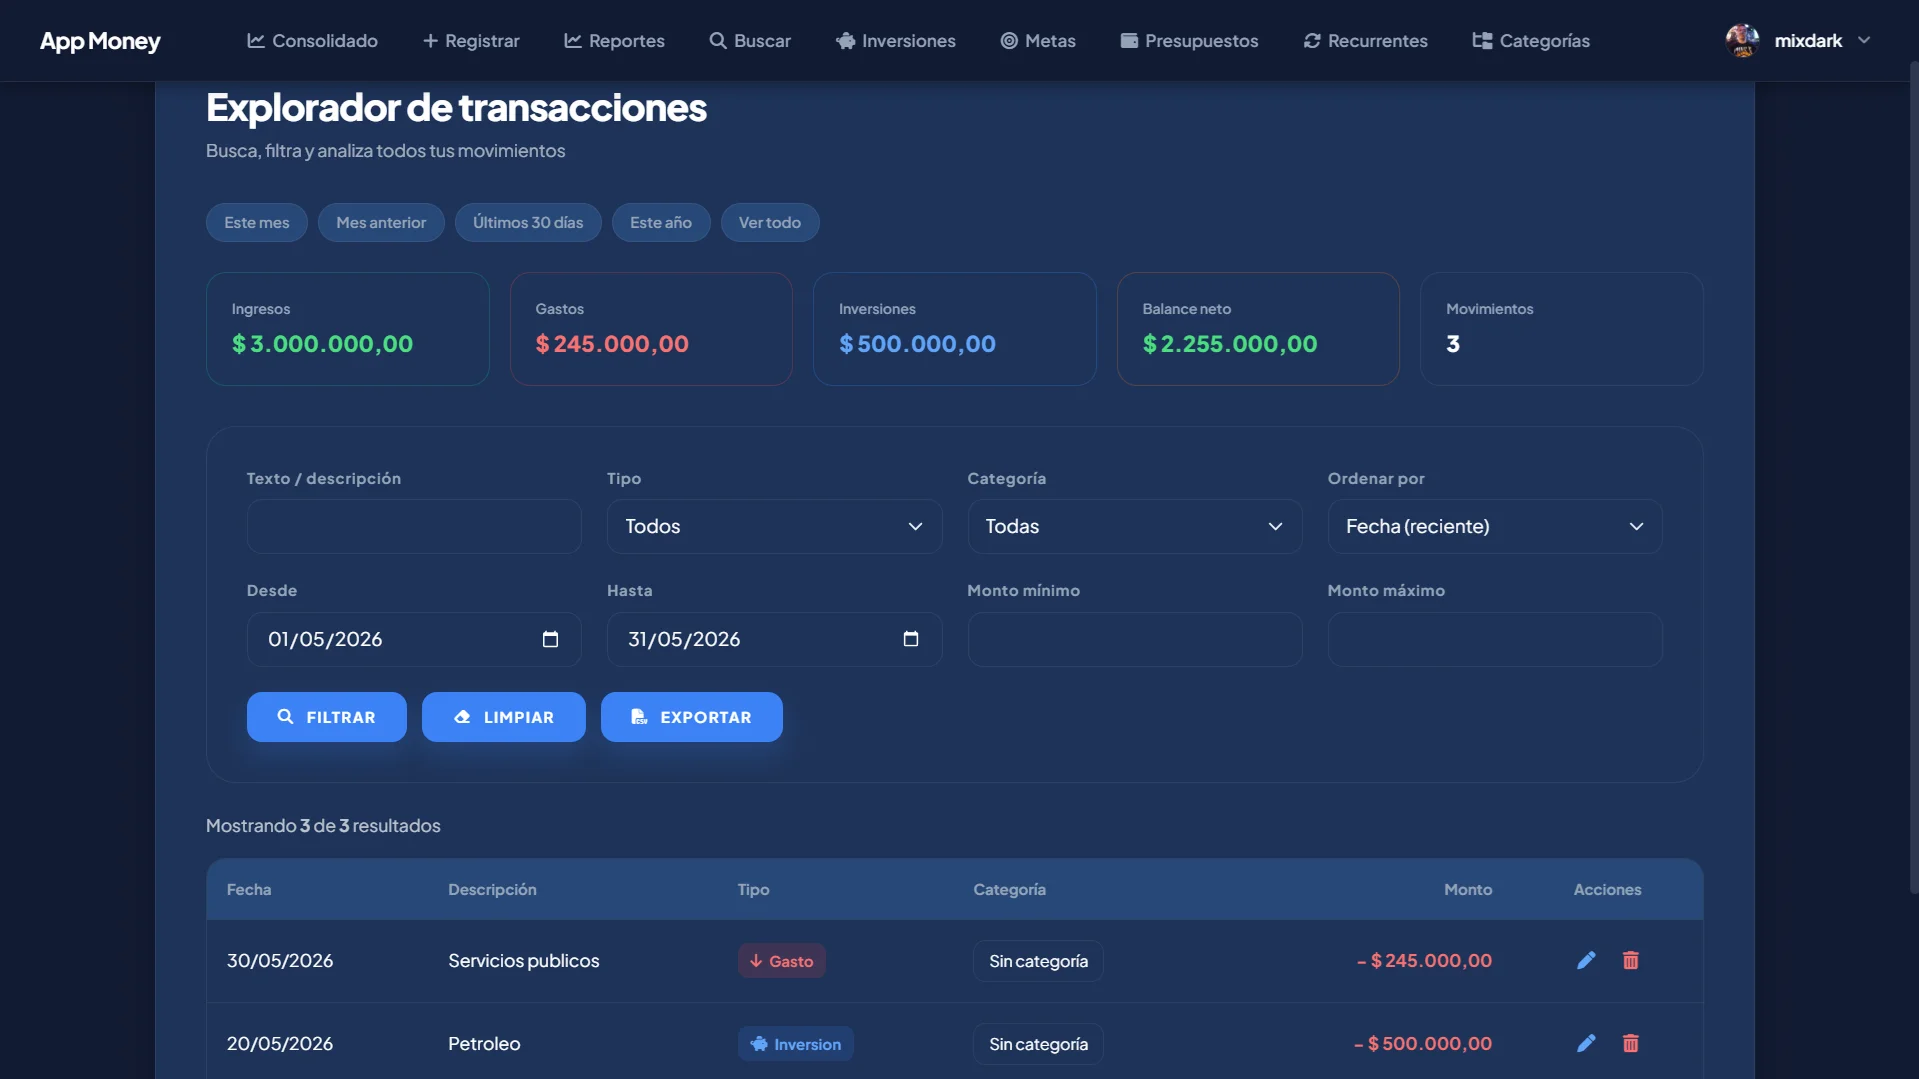Expand the Categoría filter dropdown

(1134, 526)
